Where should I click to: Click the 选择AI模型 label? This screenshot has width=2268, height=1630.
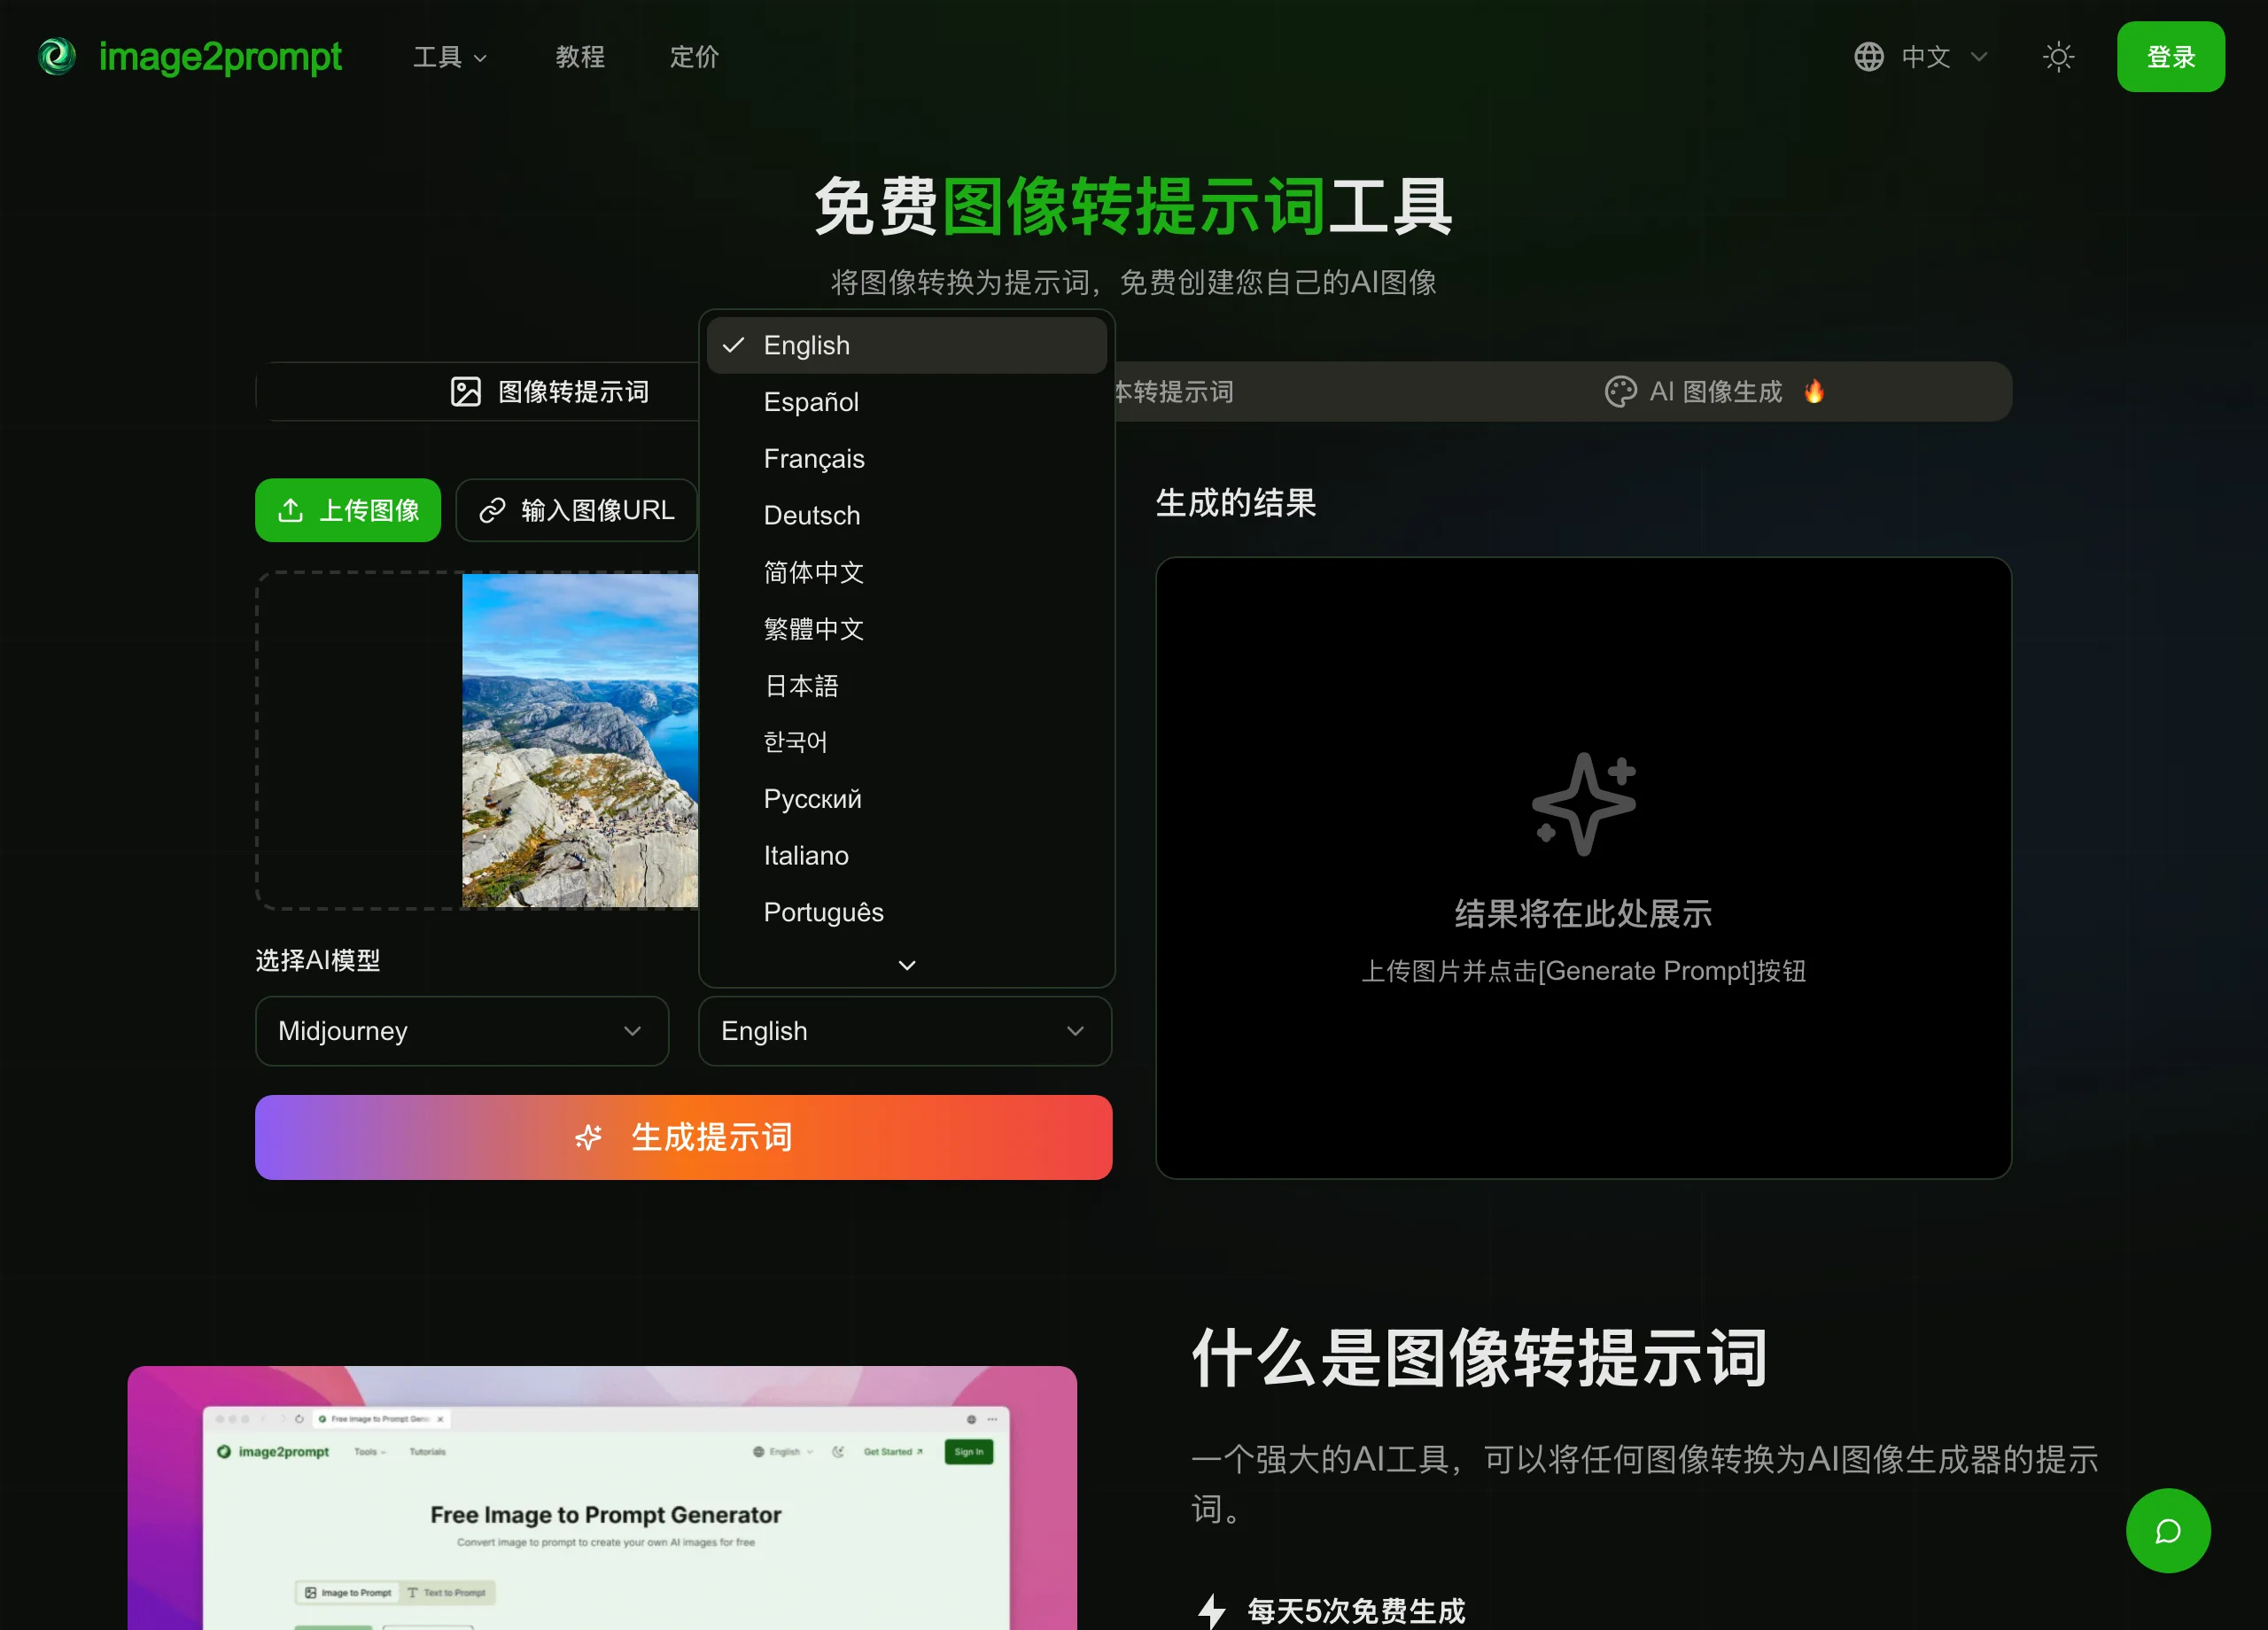(x=318, y=960)
